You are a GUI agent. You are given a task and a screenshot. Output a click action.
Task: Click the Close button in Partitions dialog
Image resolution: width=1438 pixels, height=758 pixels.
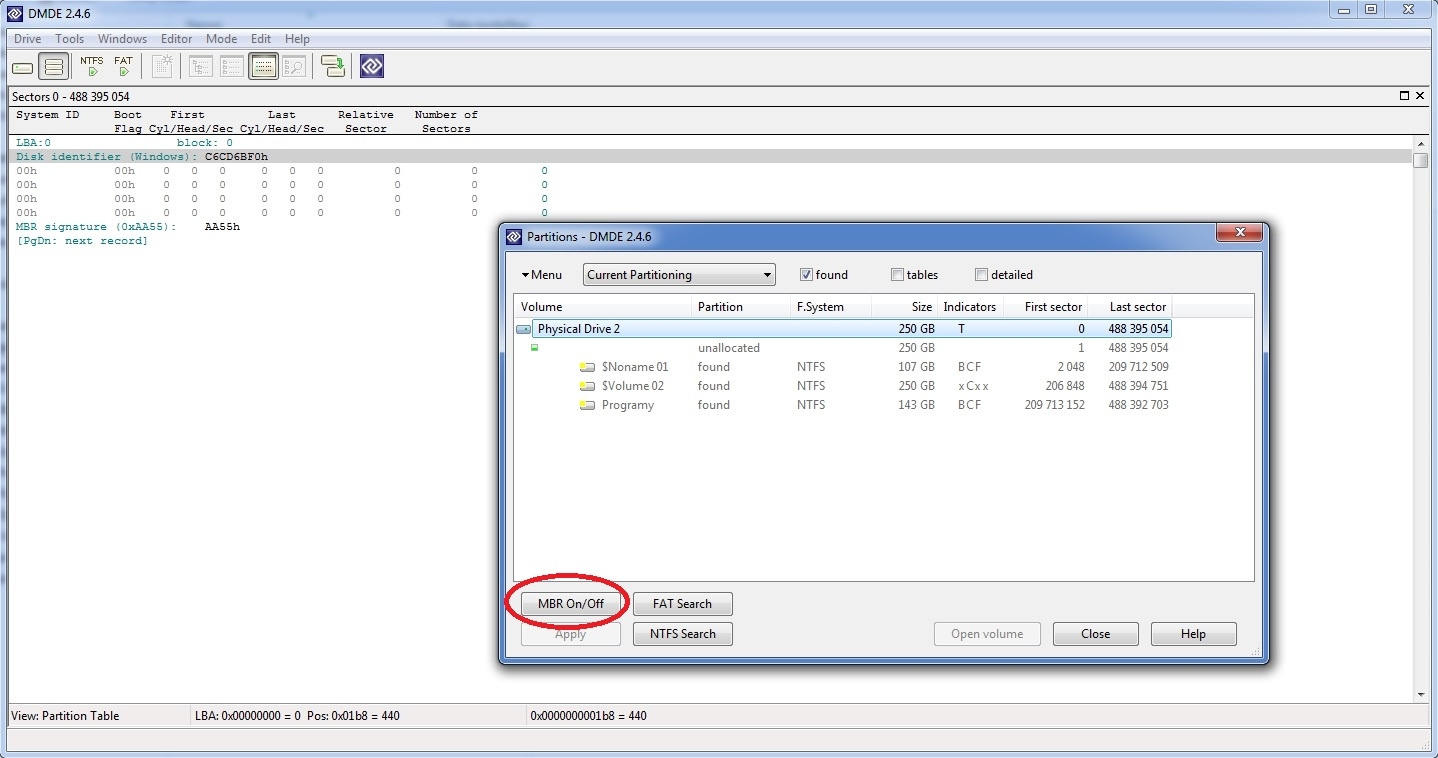click(x=1096, y=634)
